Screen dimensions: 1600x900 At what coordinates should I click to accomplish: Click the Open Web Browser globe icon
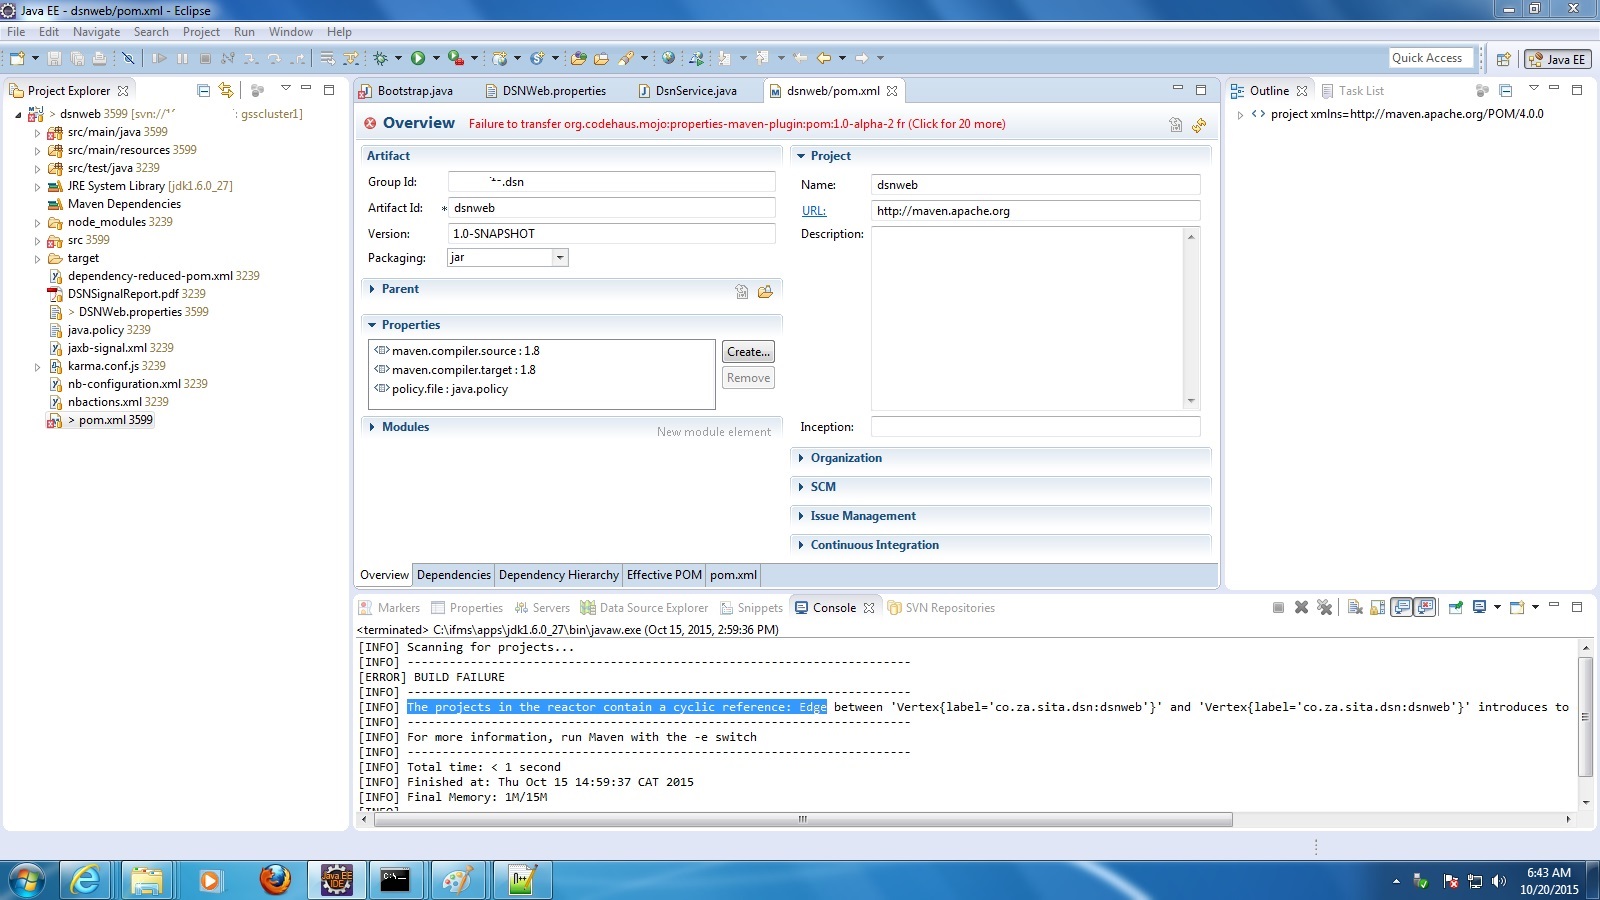(x=668, y=58)
